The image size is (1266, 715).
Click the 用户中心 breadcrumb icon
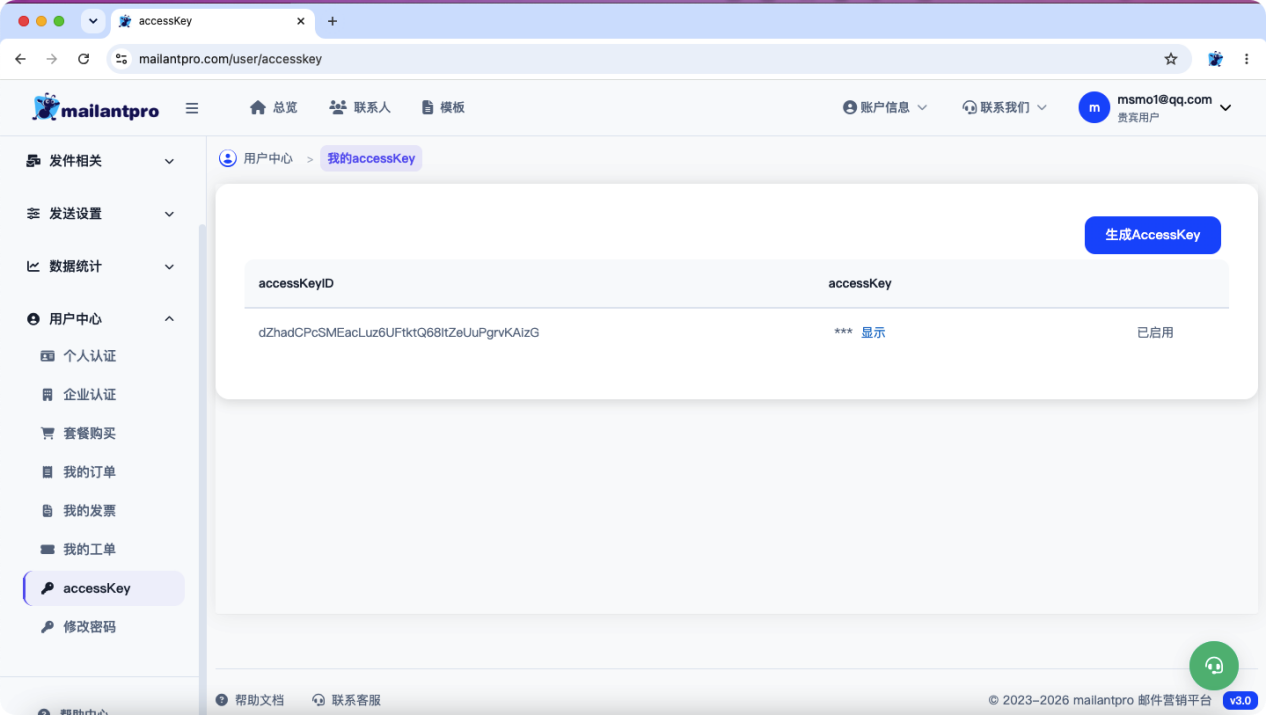click(228, 158)
